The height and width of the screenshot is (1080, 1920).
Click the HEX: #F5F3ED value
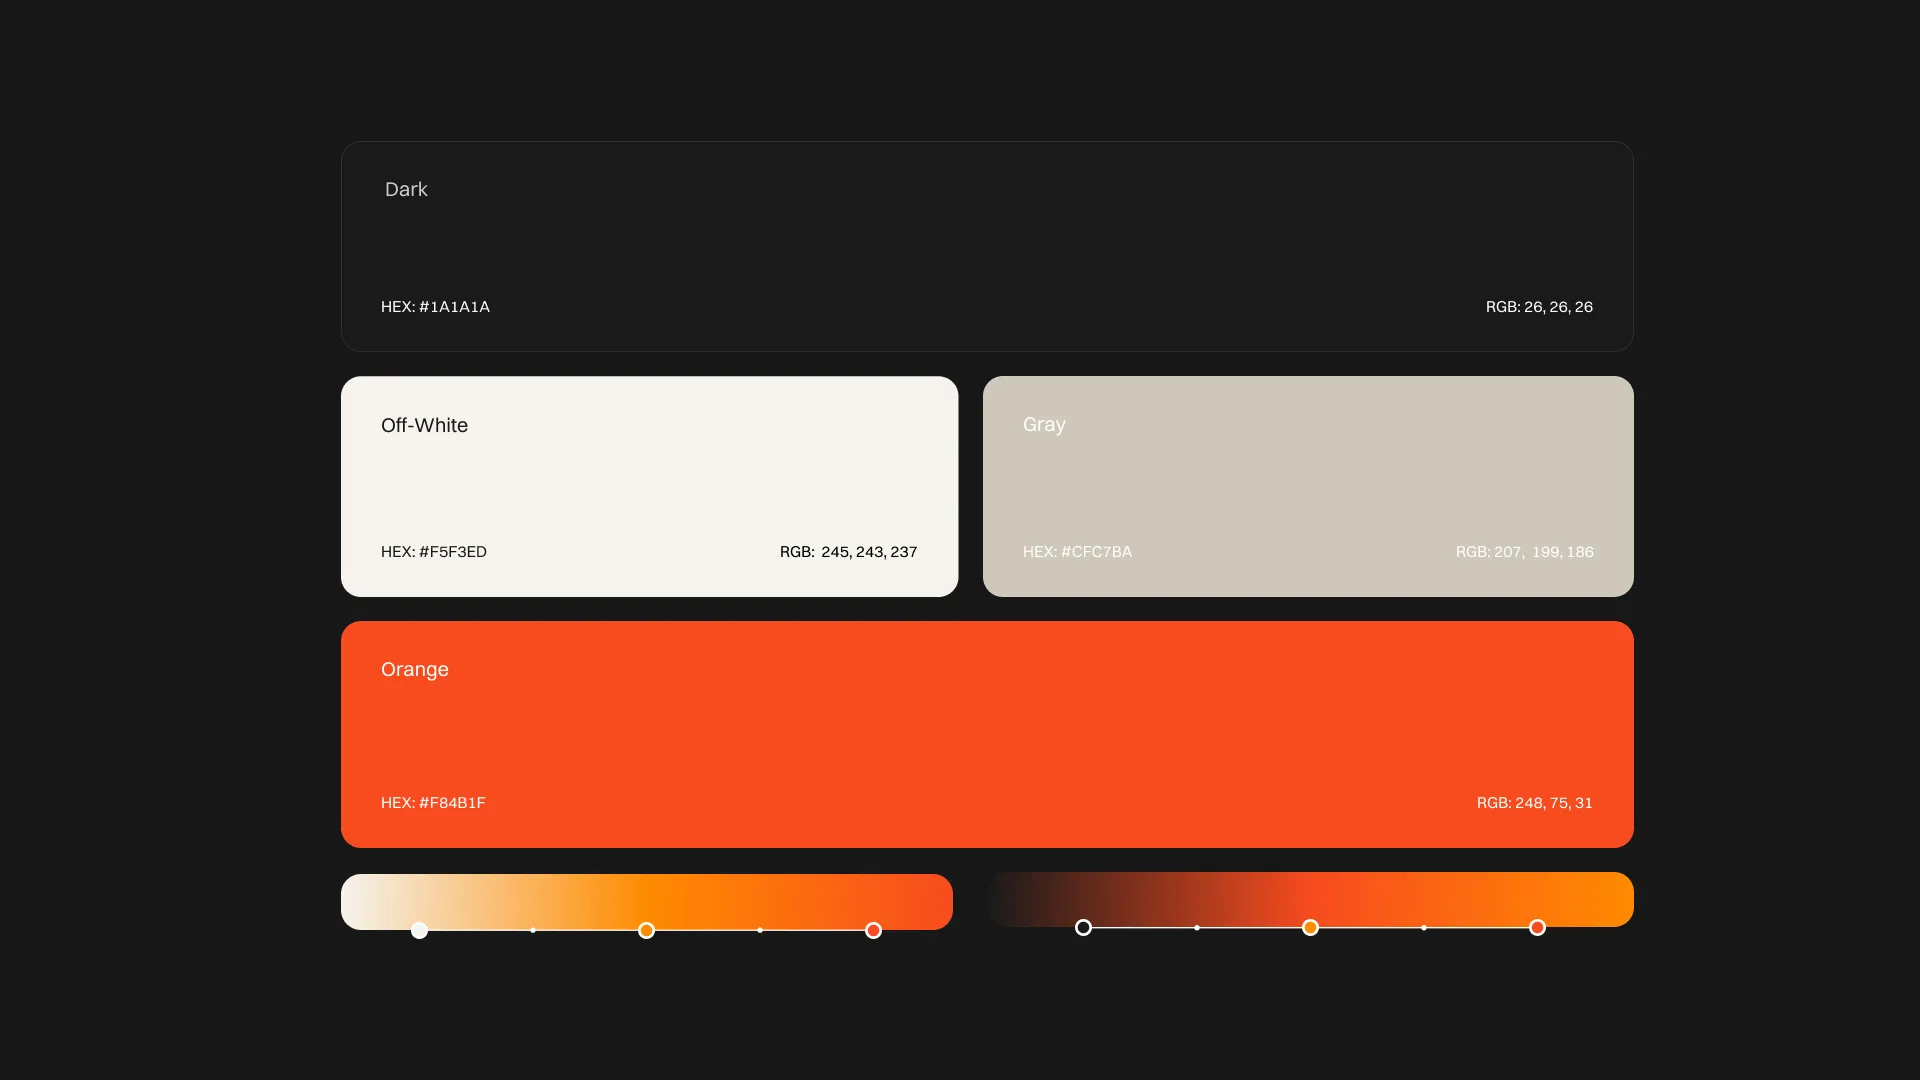pyautogui.click(x=434, y=552)
